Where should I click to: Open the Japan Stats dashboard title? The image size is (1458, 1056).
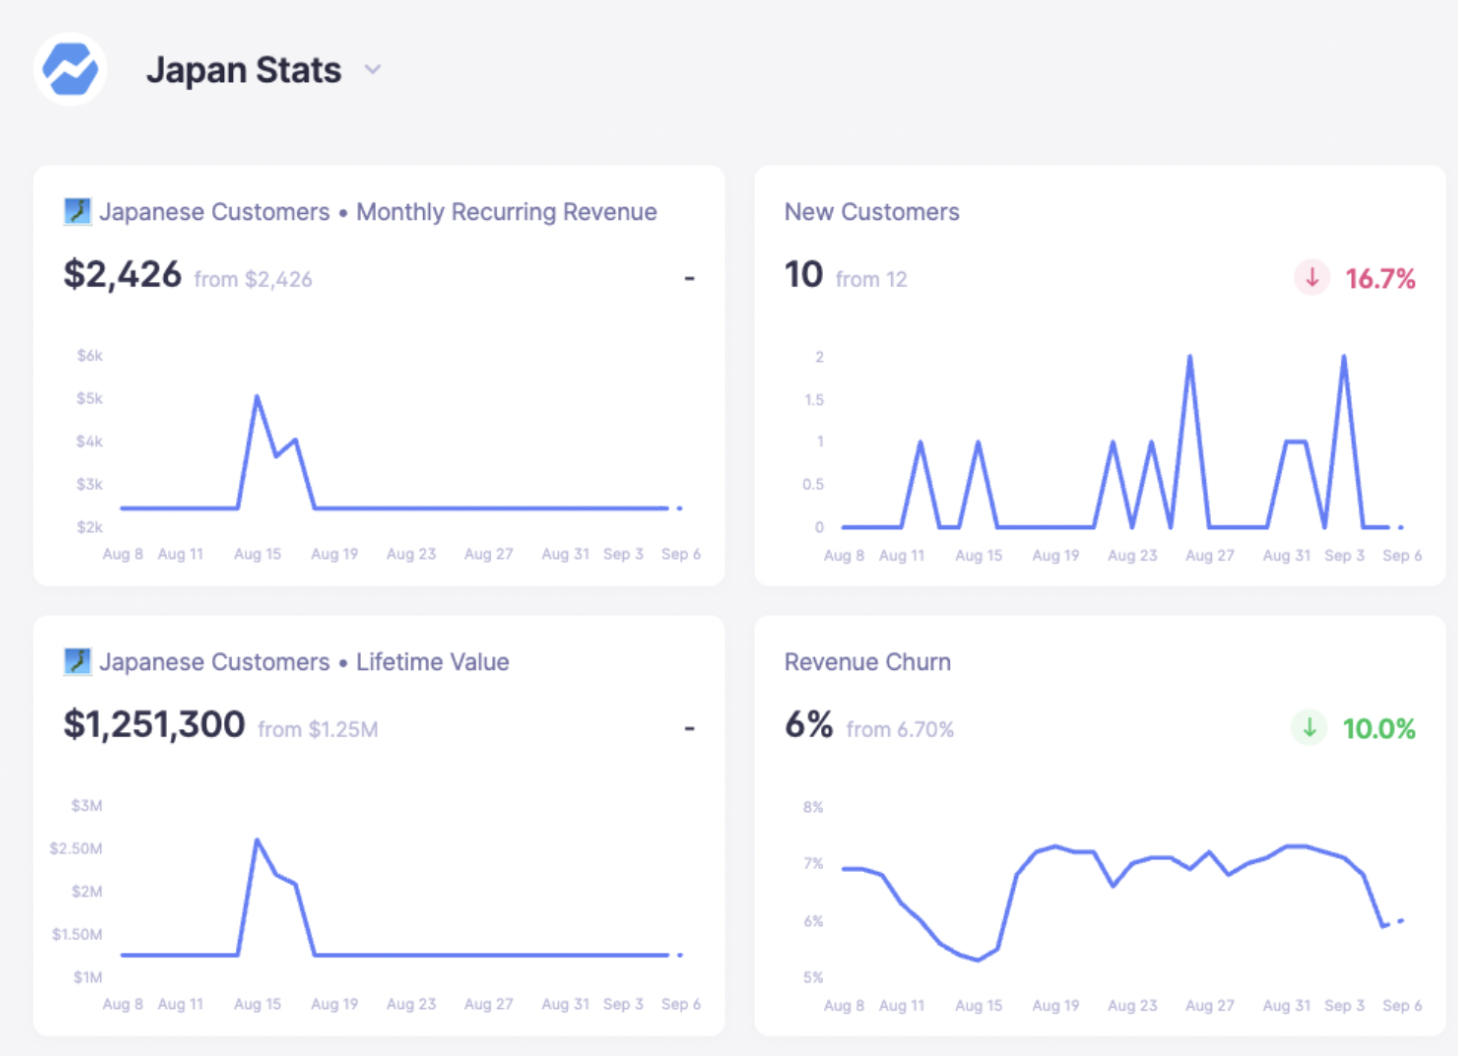(243, 70)
